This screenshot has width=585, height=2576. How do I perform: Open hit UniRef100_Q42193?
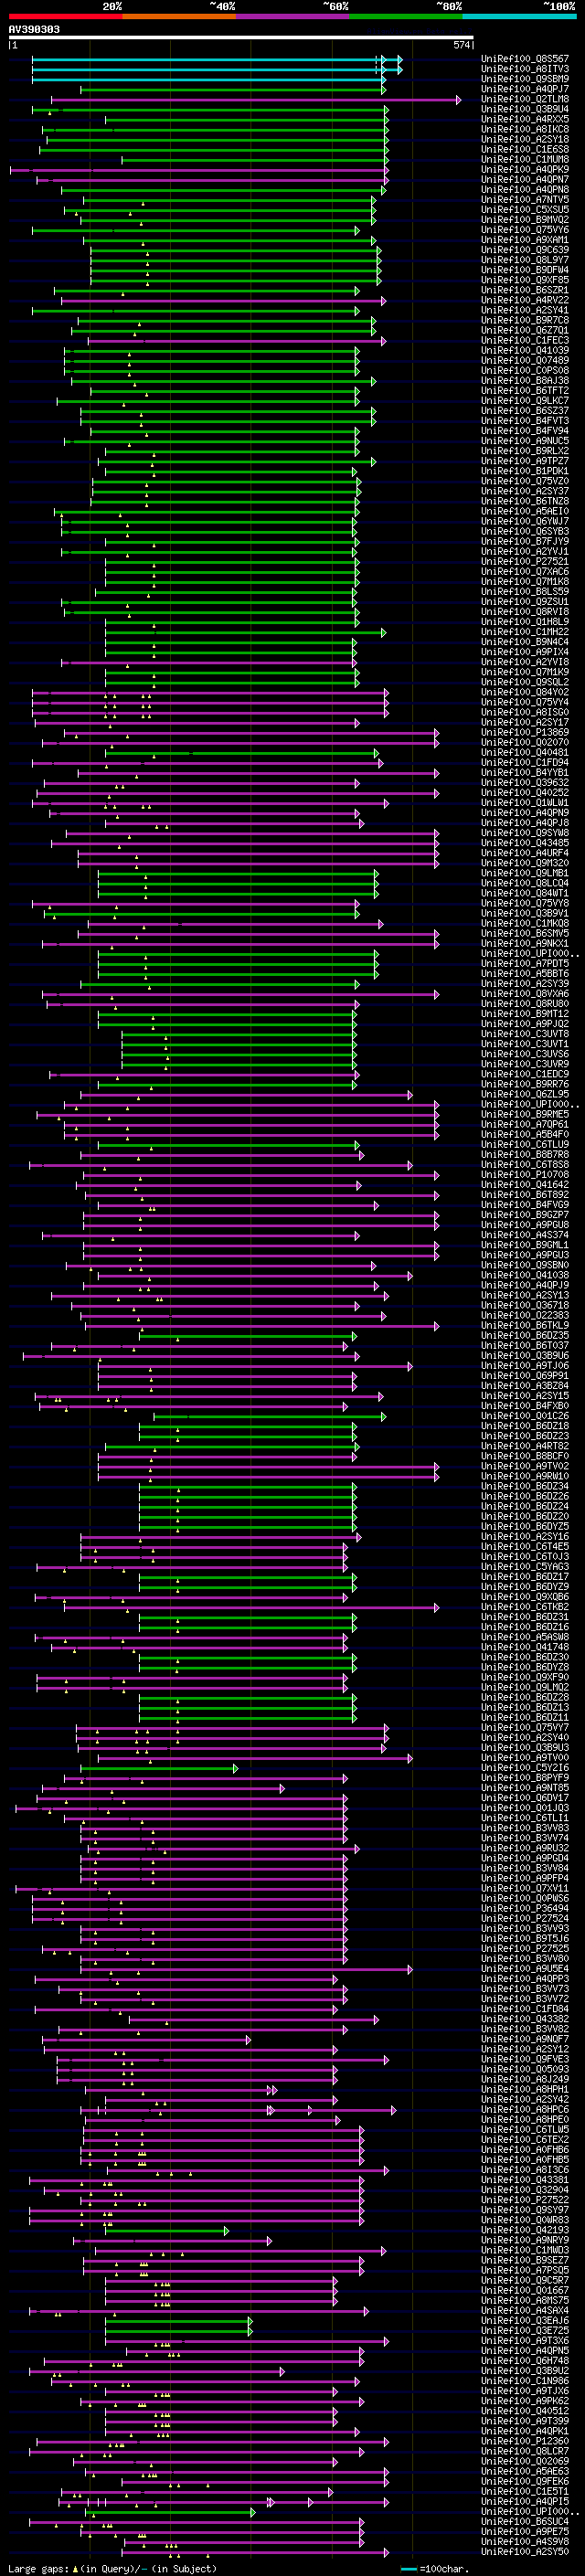point(525,2230)
